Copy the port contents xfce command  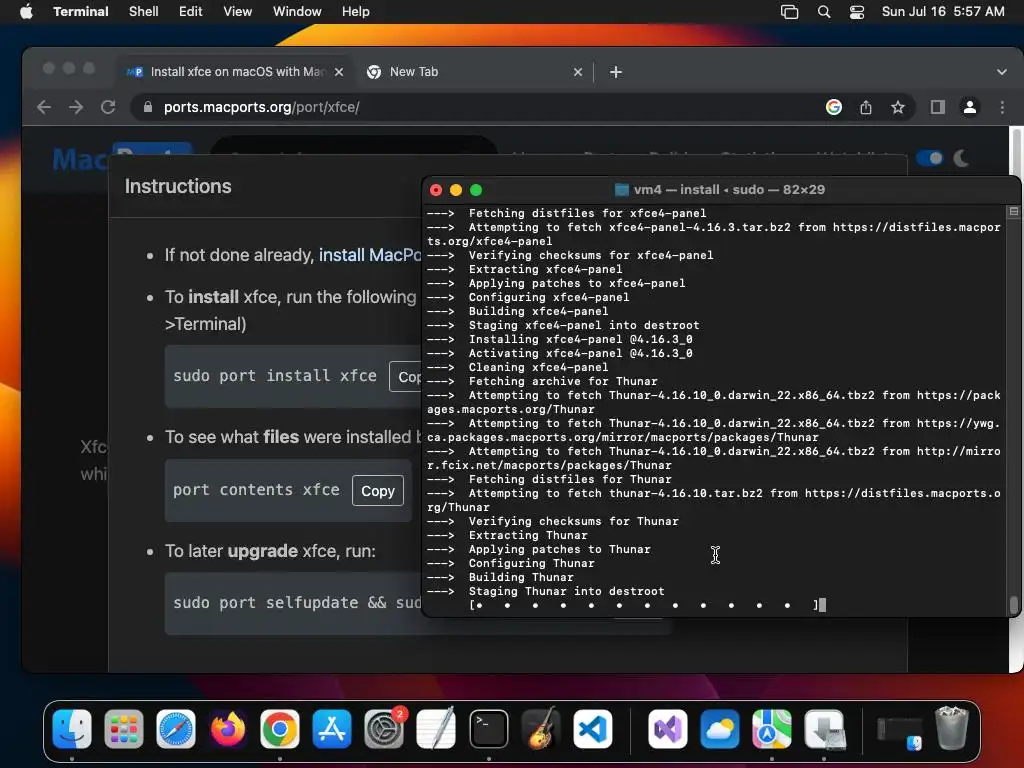pyautogui.click(x=377, y=490)
